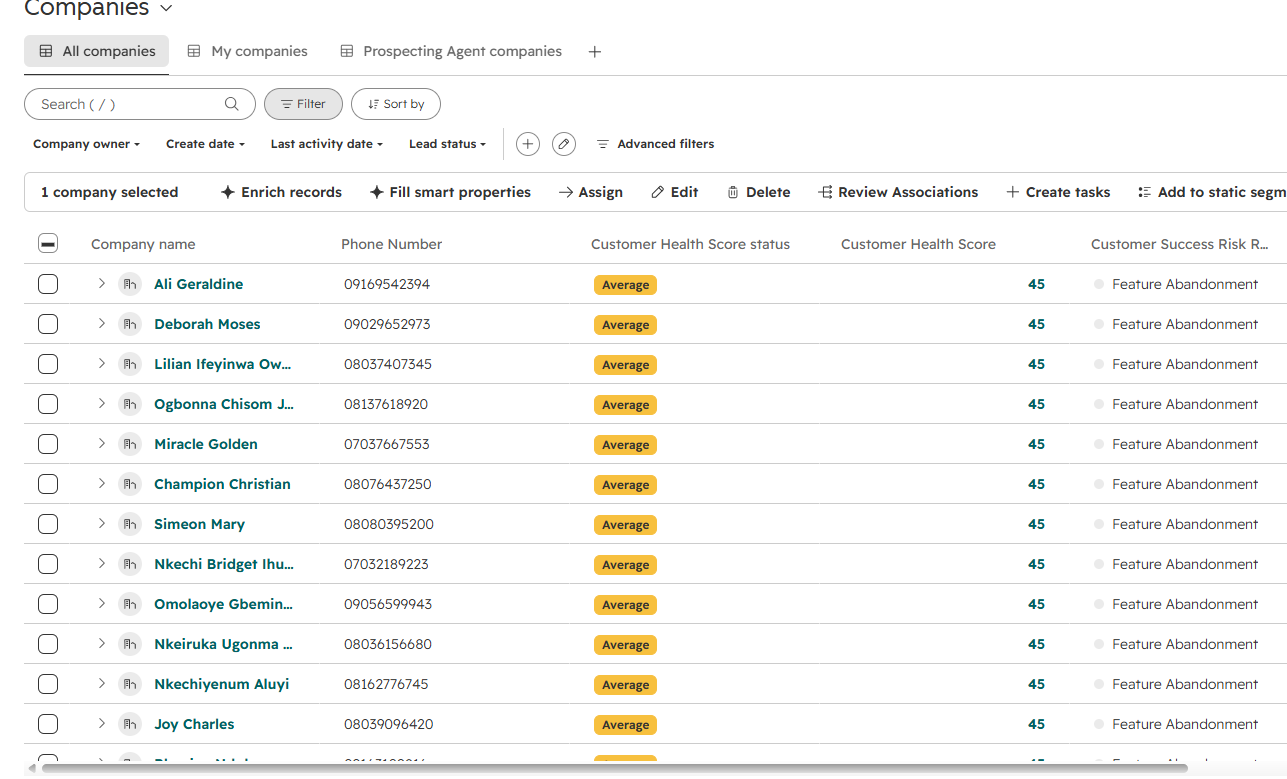Switch to My companies tab
Image resolution: width=1287 pixels, height=779 pixels.
coord(248,51)
